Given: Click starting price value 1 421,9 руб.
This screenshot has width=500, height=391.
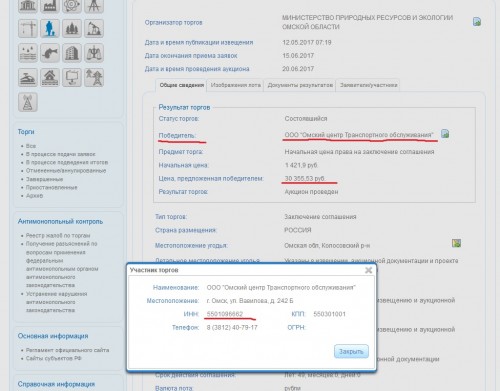Looking at the screenshot, I should click(x=301, y=165).
